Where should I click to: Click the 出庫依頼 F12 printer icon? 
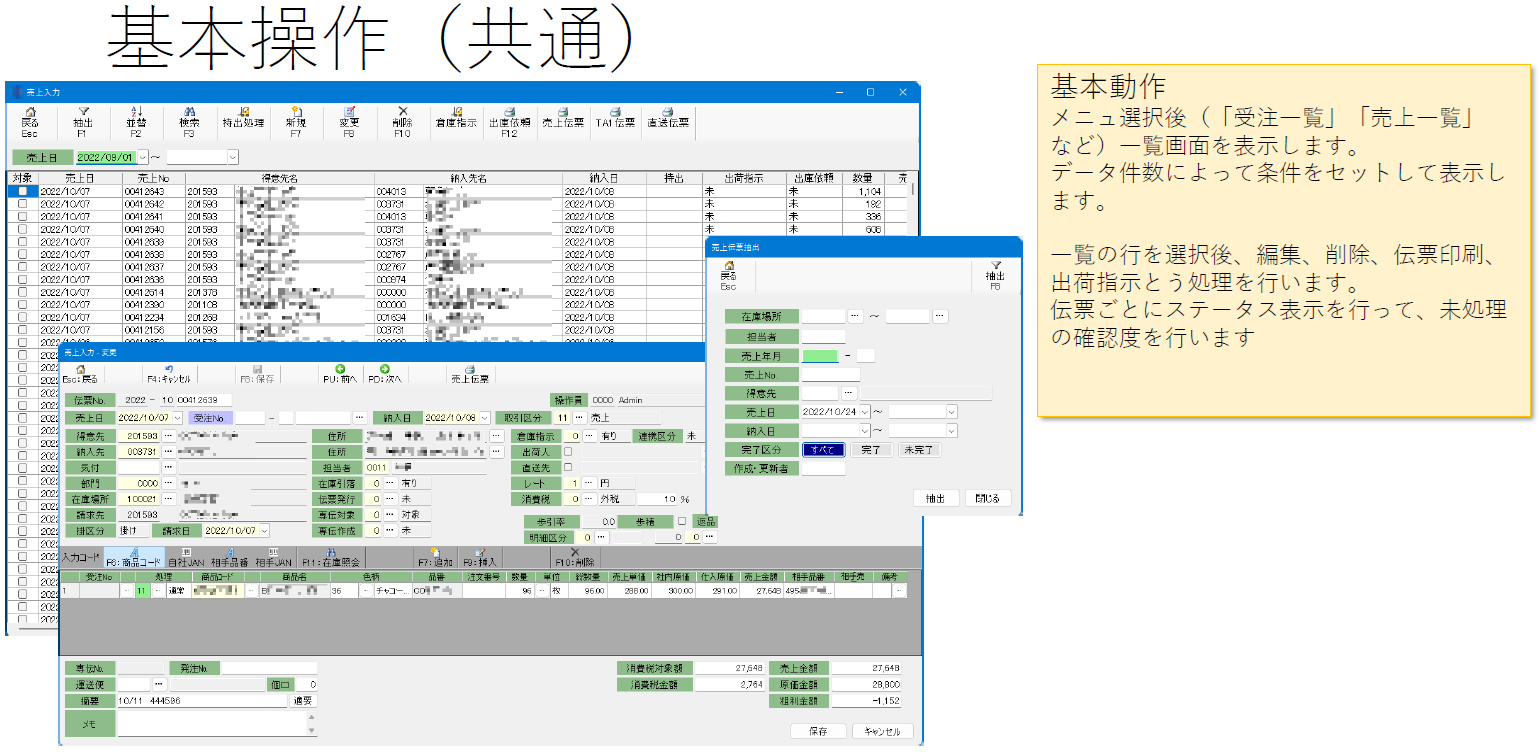509,120
